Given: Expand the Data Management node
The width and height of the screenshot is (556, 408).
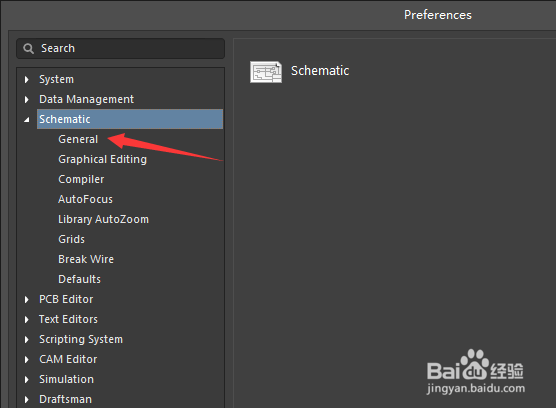Looking at the screenshot, I should click(x=27, y=100).
